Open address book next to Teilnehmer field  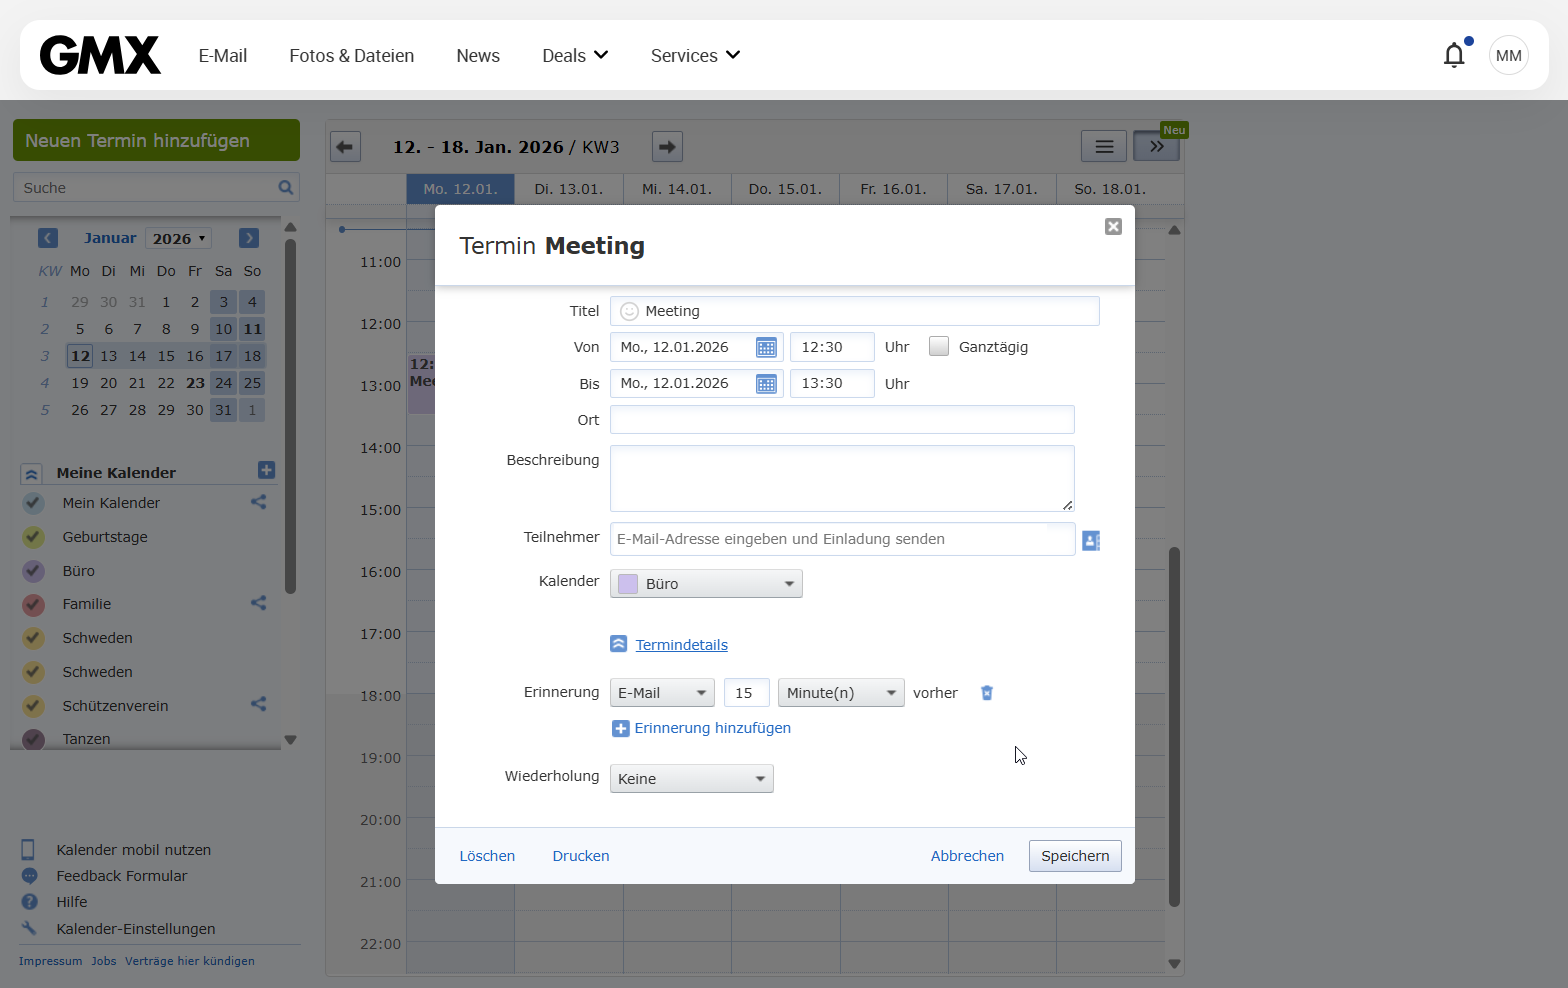(1090, 541)
